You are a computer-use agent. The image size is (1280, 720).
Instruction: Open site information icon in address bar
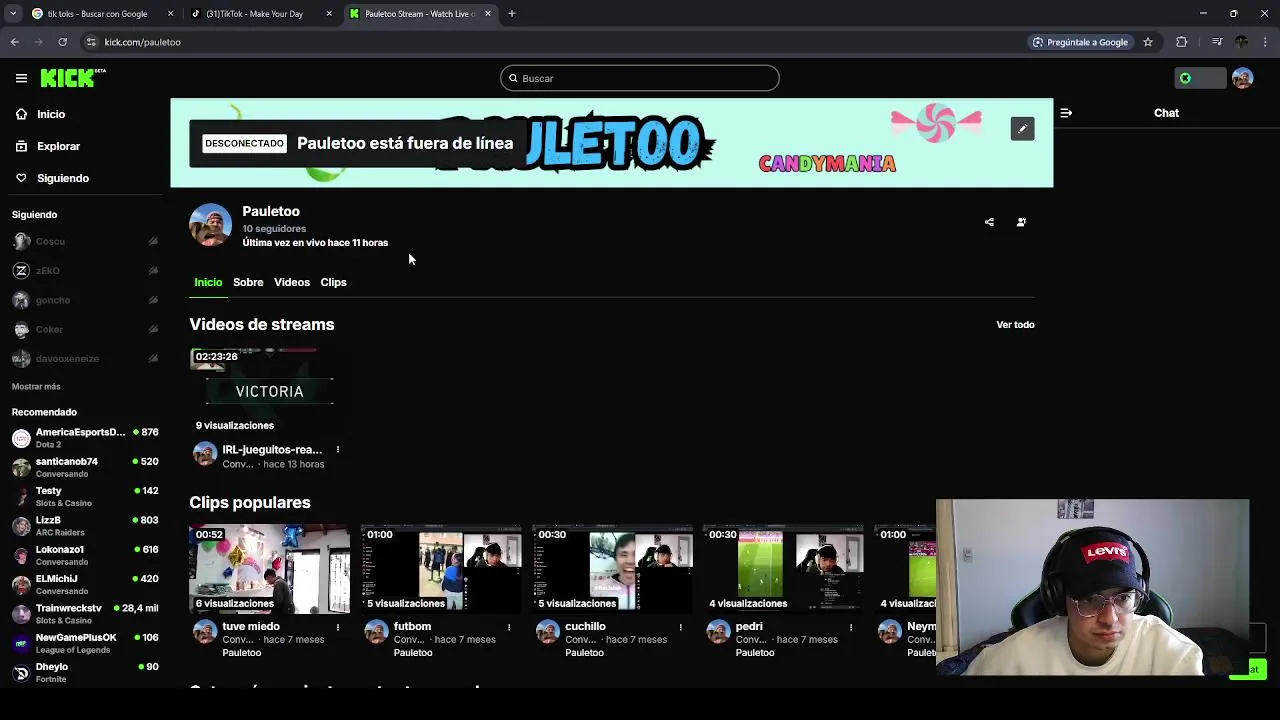click(91, 42)
